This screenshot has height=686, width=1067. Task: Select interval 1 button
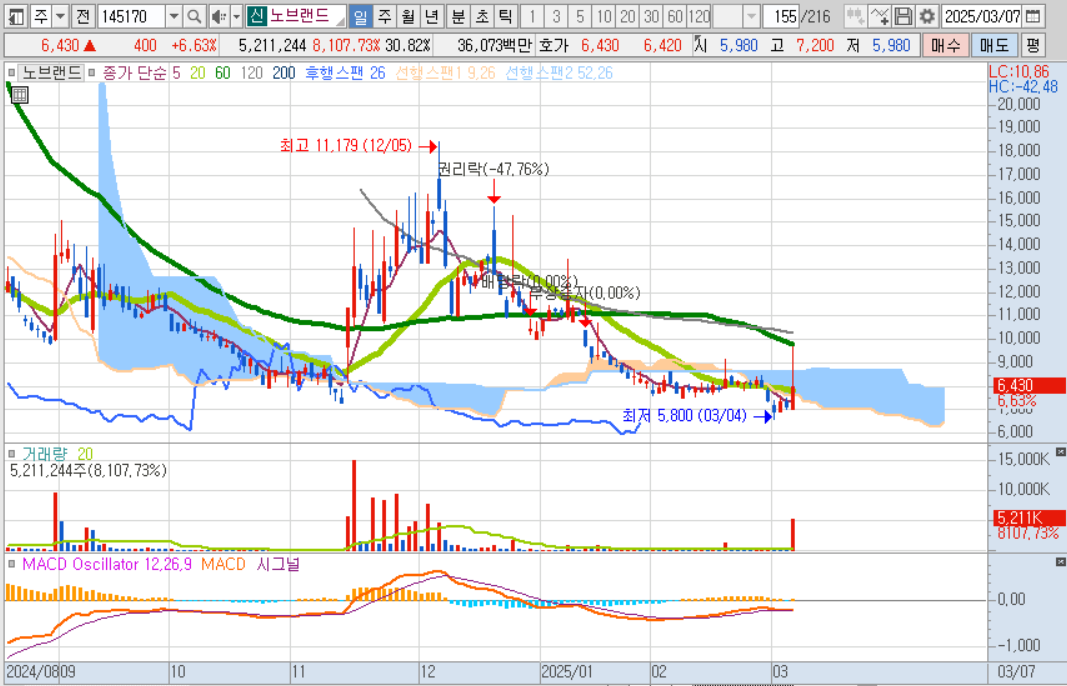point(532,16)
